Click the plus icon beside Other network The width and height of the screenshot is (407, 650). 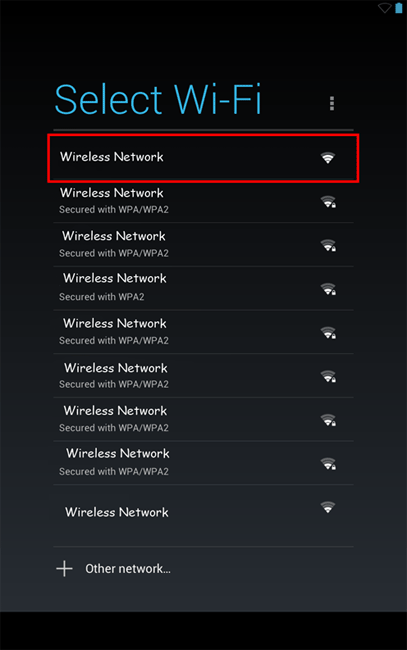[x=64, y=569]
